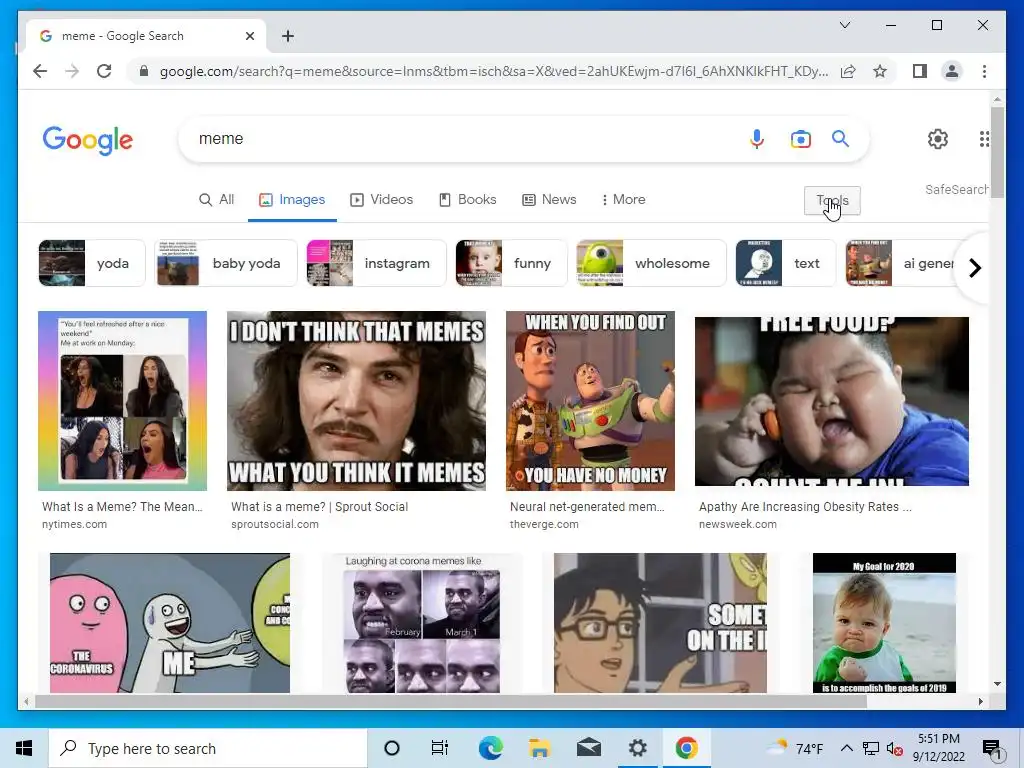Search by image with camera icon
This screenshot has width=1024, height=768.
pyautogui.click(x=801, y=139)
